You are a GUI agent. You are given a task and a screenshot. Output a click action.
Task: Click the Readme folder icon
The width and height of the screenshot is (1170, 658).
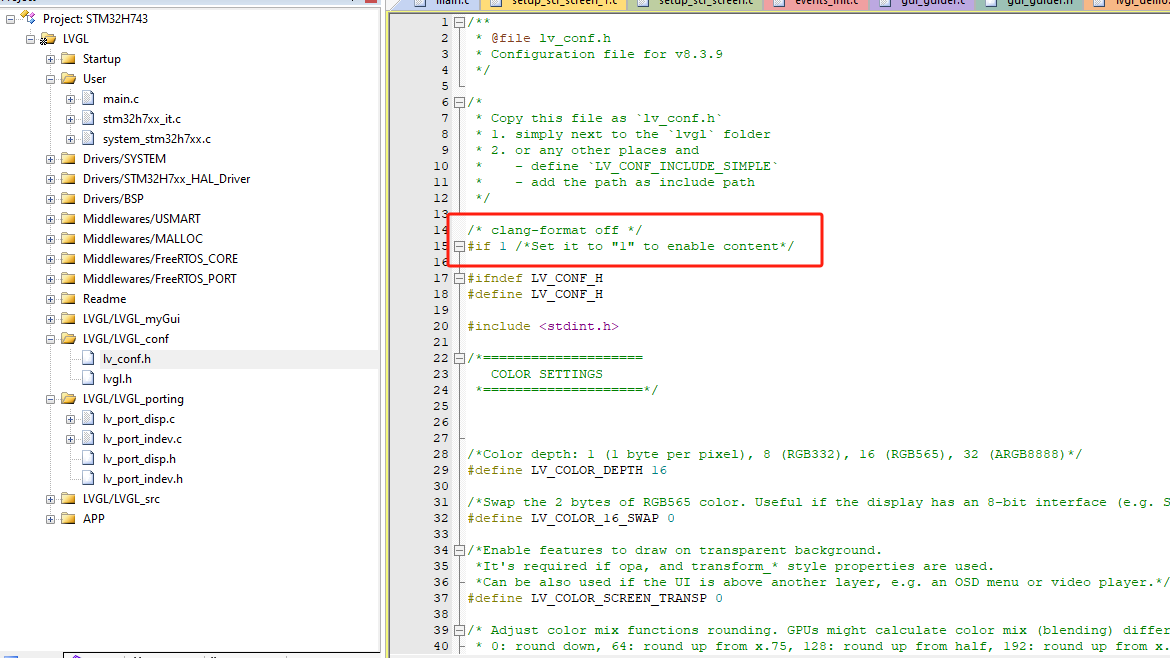69,298
